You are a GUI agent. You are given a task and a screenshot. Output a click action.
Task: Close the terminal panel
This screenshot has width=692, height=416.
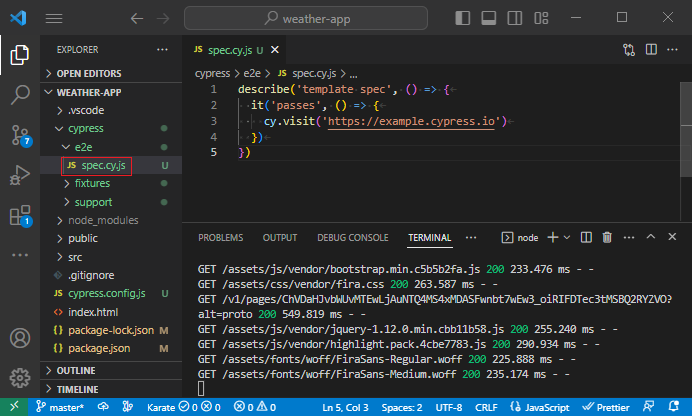[672, 237]
